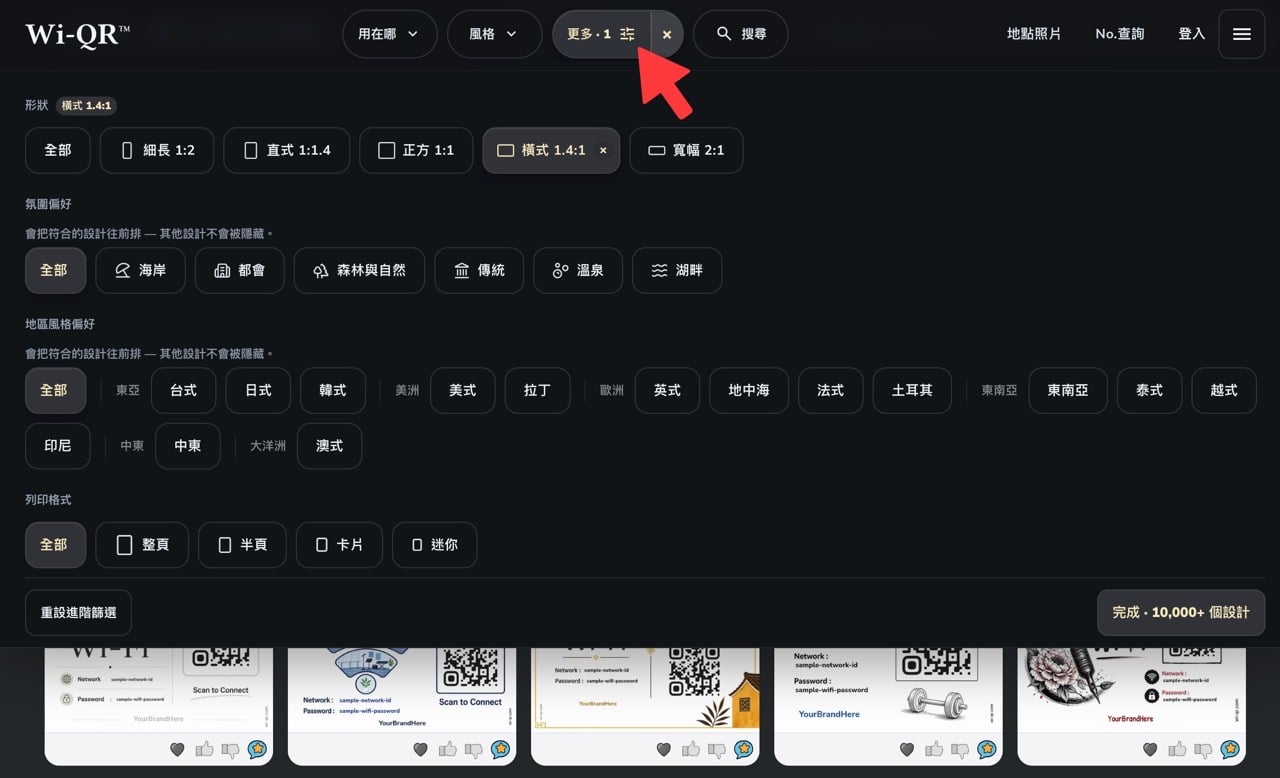Click the 搜尋 search button
This screenshot has height=778, width=1280.
[x=741, y=34]
